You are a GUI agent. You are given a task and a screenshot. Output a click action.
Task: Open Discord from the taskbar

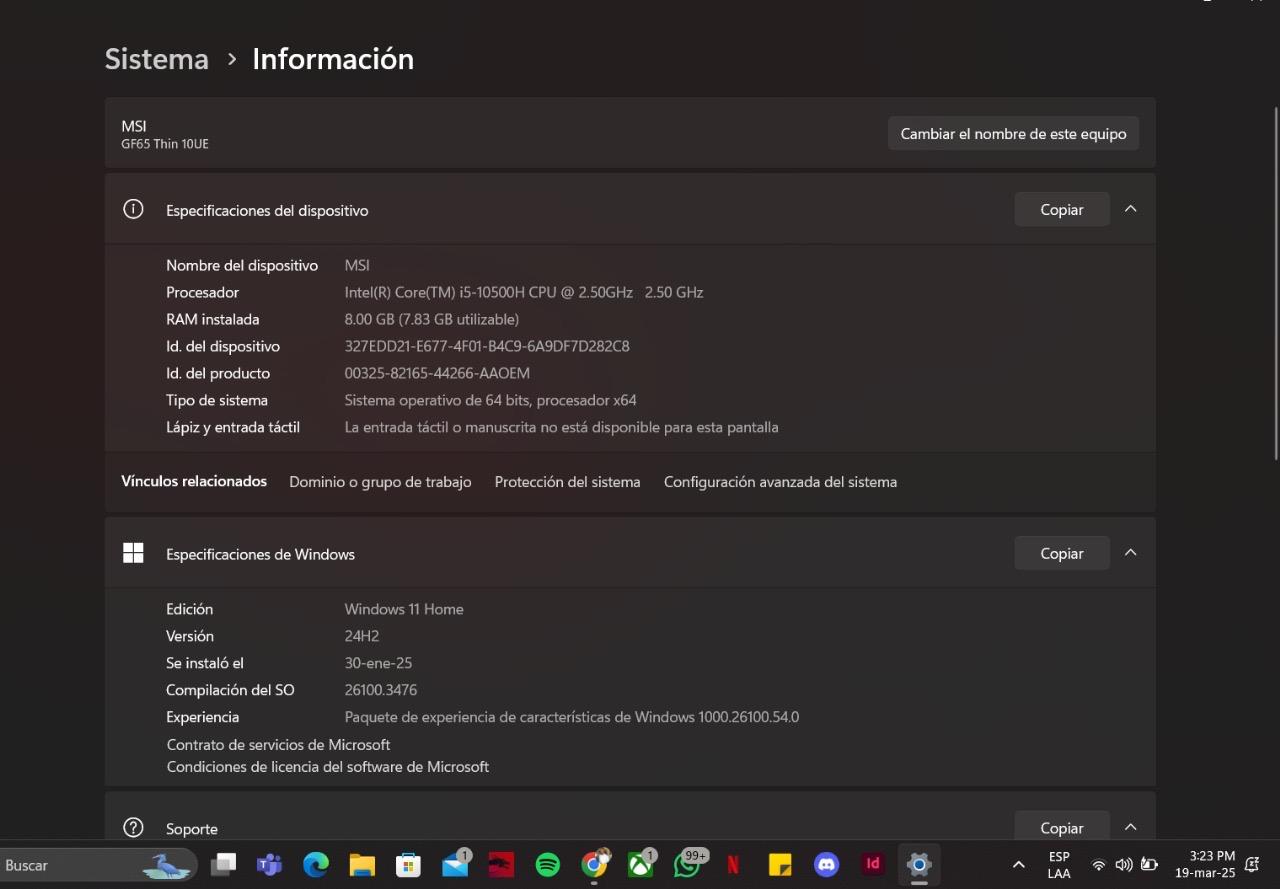tap(826, 865)
